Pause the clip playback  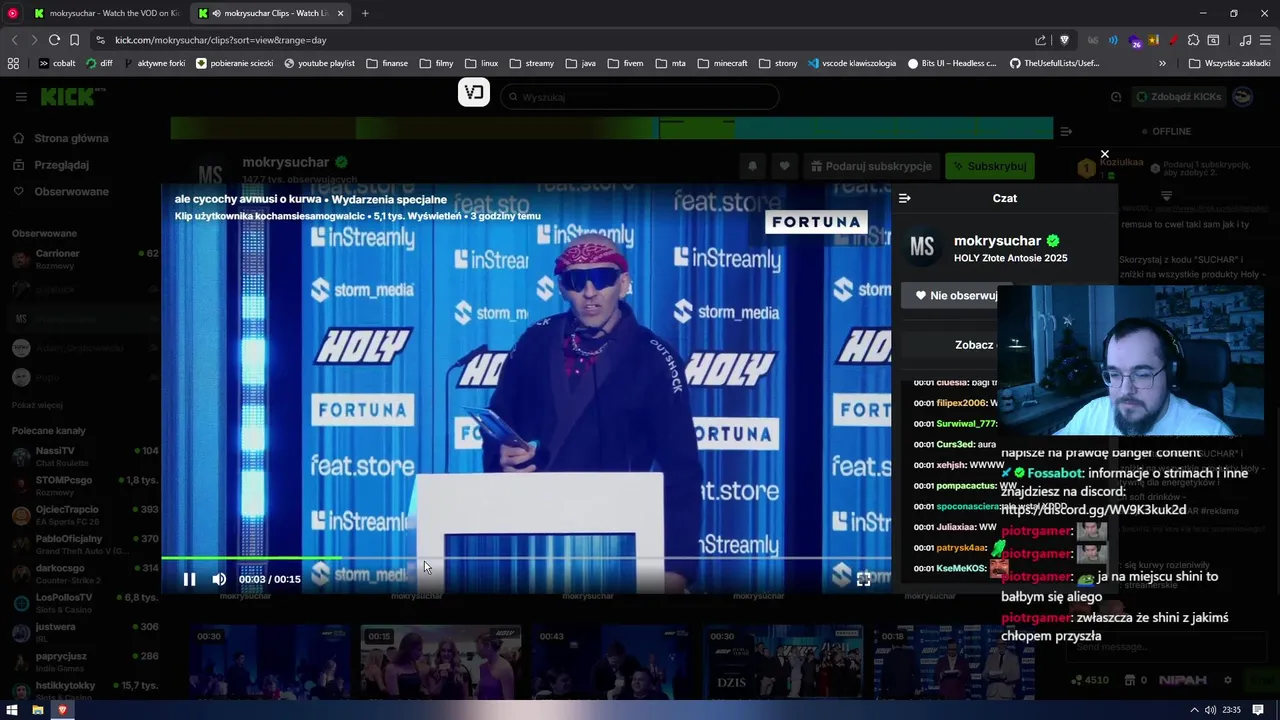(x=189, y=579)
